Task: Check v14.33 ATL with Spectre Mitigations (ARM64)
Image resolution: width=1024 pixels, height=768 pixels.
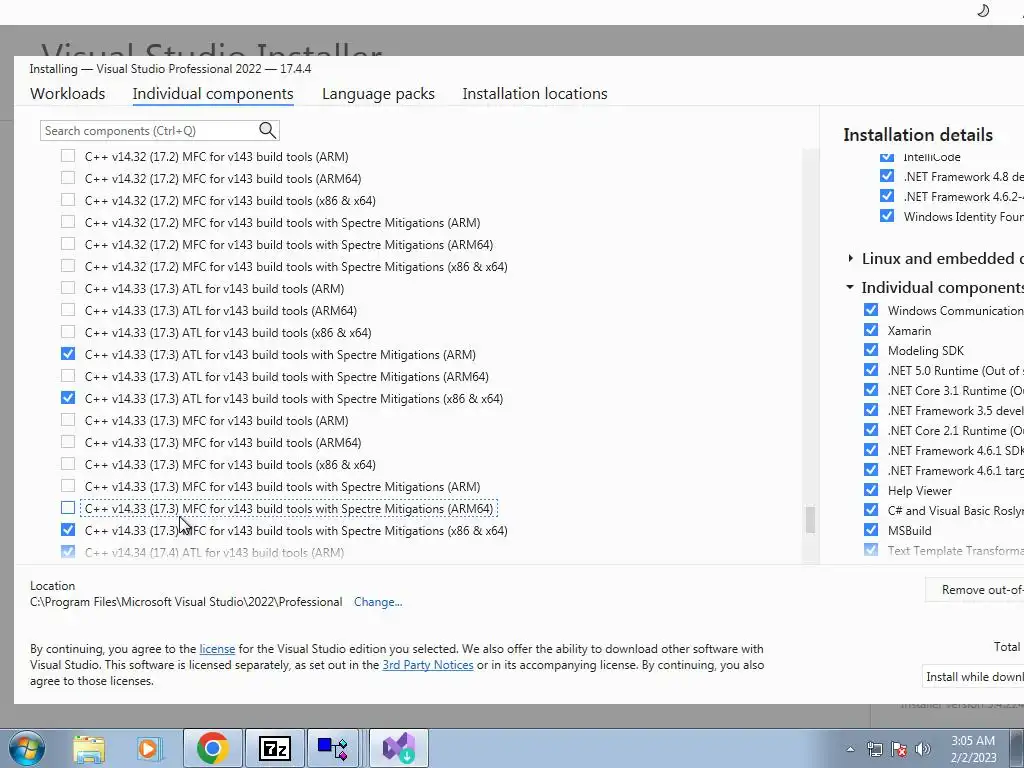Action: [x=68, y=376]
